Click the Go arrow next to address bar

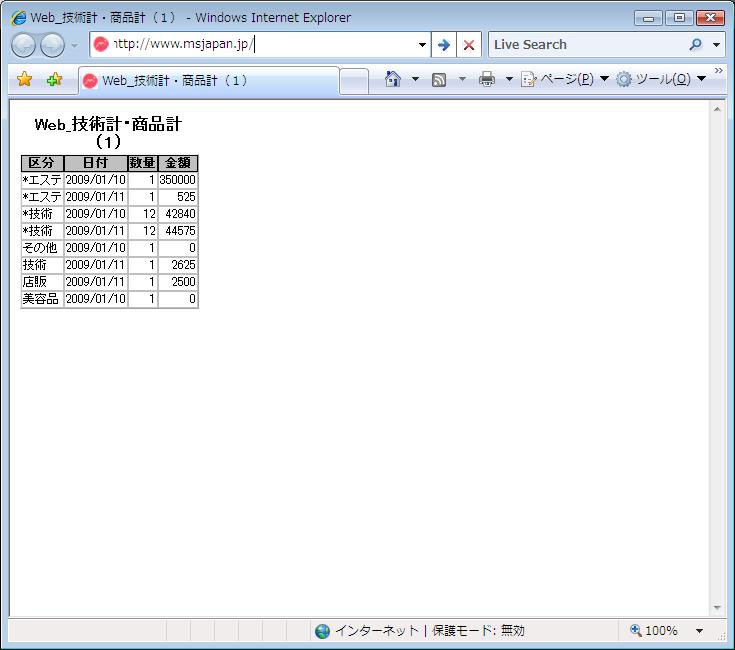443,45
